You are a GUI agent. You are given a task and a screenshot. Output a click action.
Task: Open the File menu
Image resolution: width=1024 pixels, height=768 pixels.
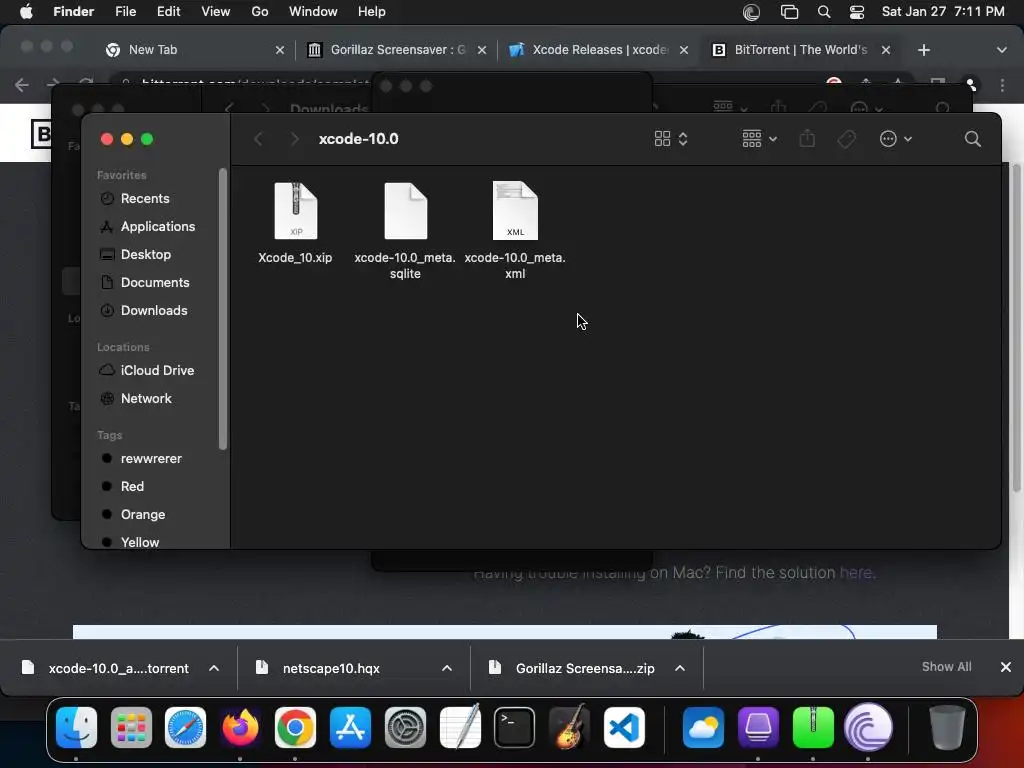pyautogui.click(x=125, y=12)
